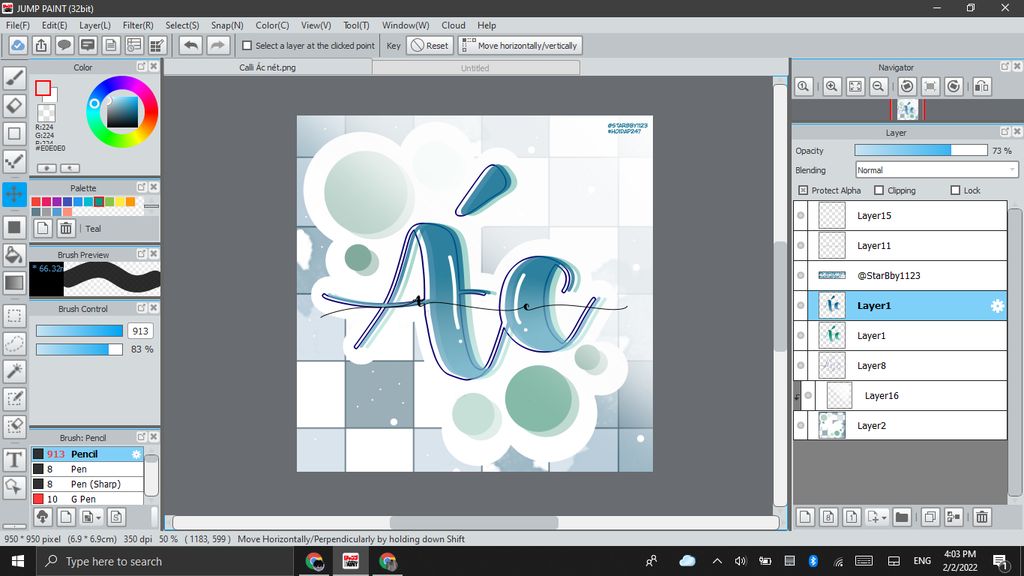Zoom in using the Navigator magnifier
This screenshot has height=576, width=1024.
click(832, 87)
